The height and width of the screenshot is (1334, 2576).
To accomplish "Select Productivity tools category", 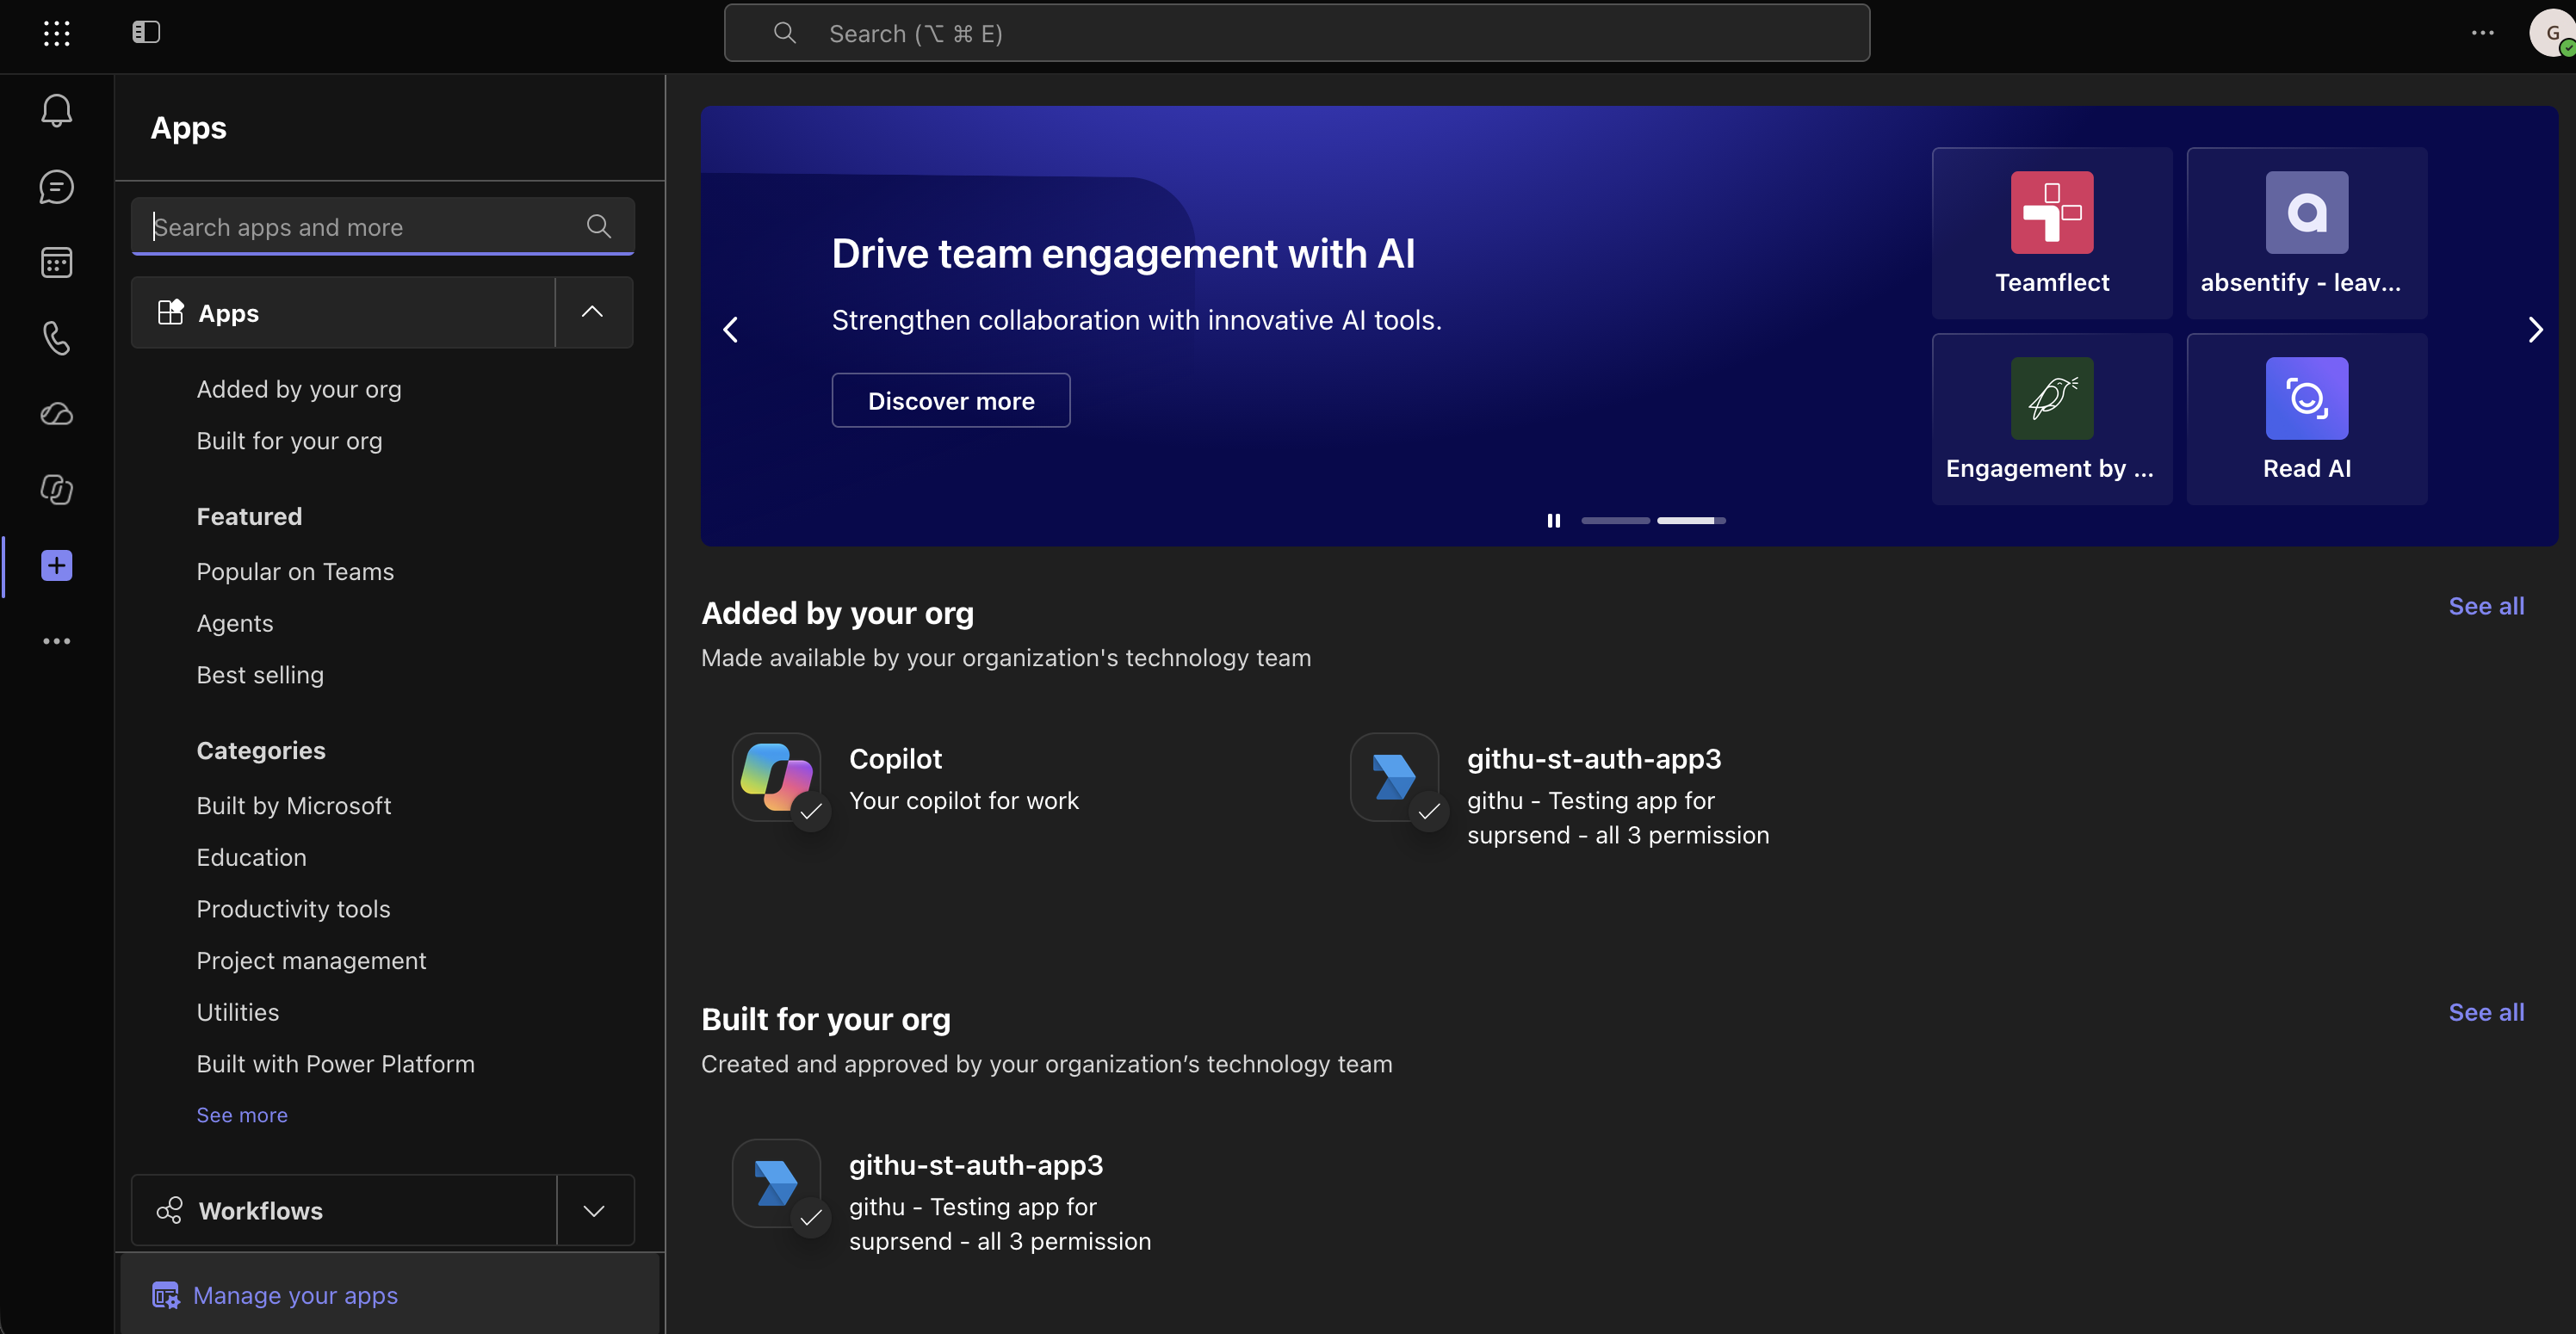I will [293, 909].
